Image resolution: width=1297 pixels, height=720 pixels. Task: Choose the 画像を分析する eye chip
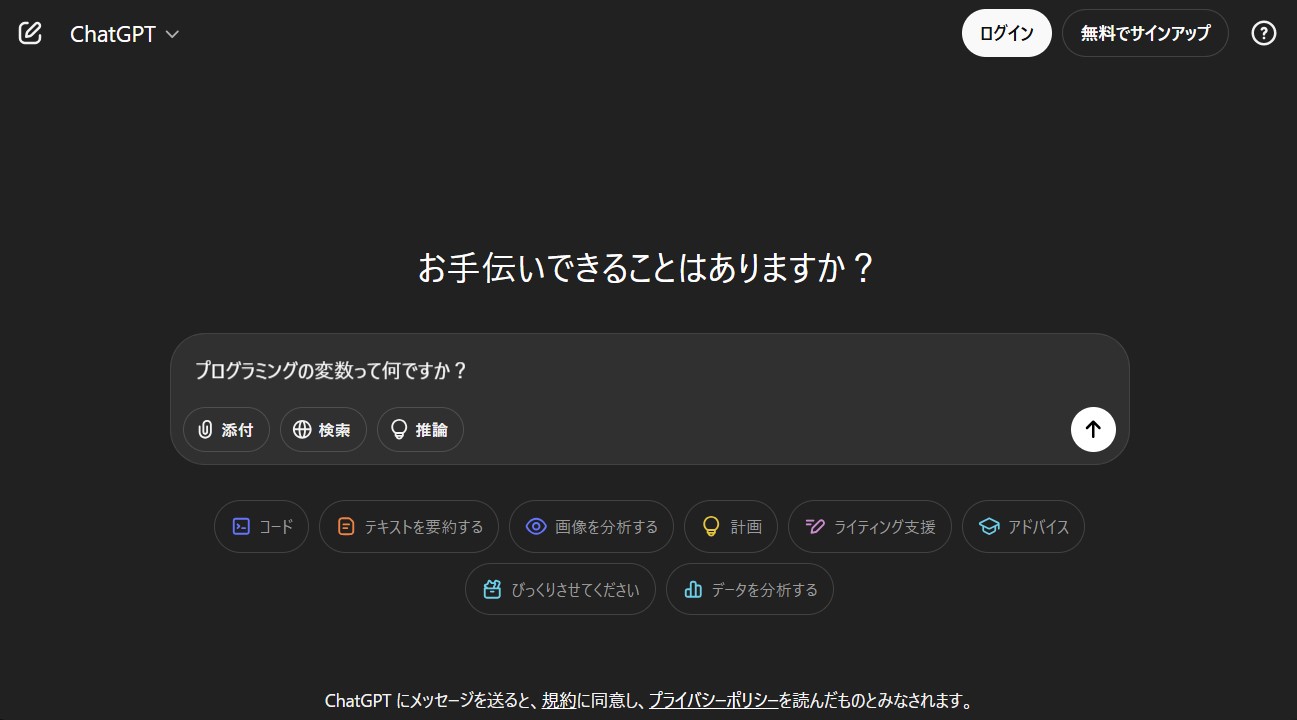coord(591,526)
